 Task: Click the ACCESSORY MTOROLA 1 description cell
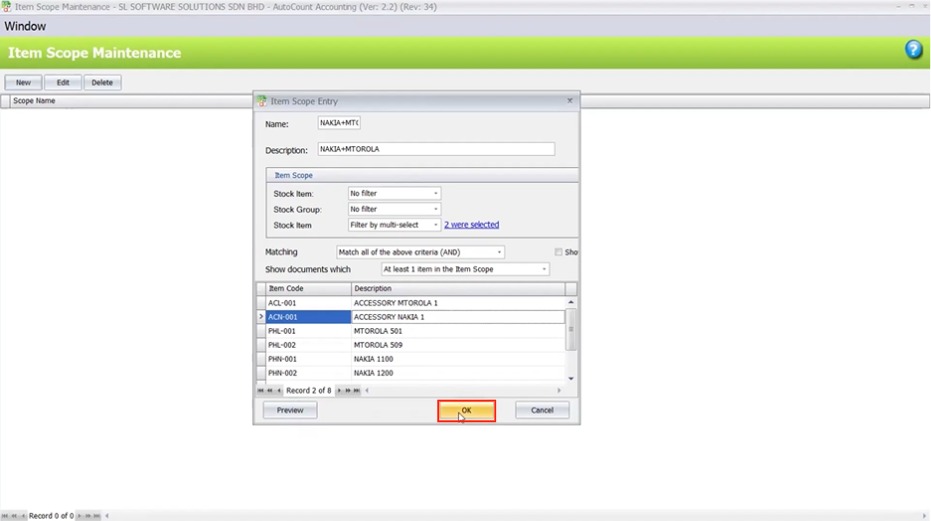pos(458,303)
